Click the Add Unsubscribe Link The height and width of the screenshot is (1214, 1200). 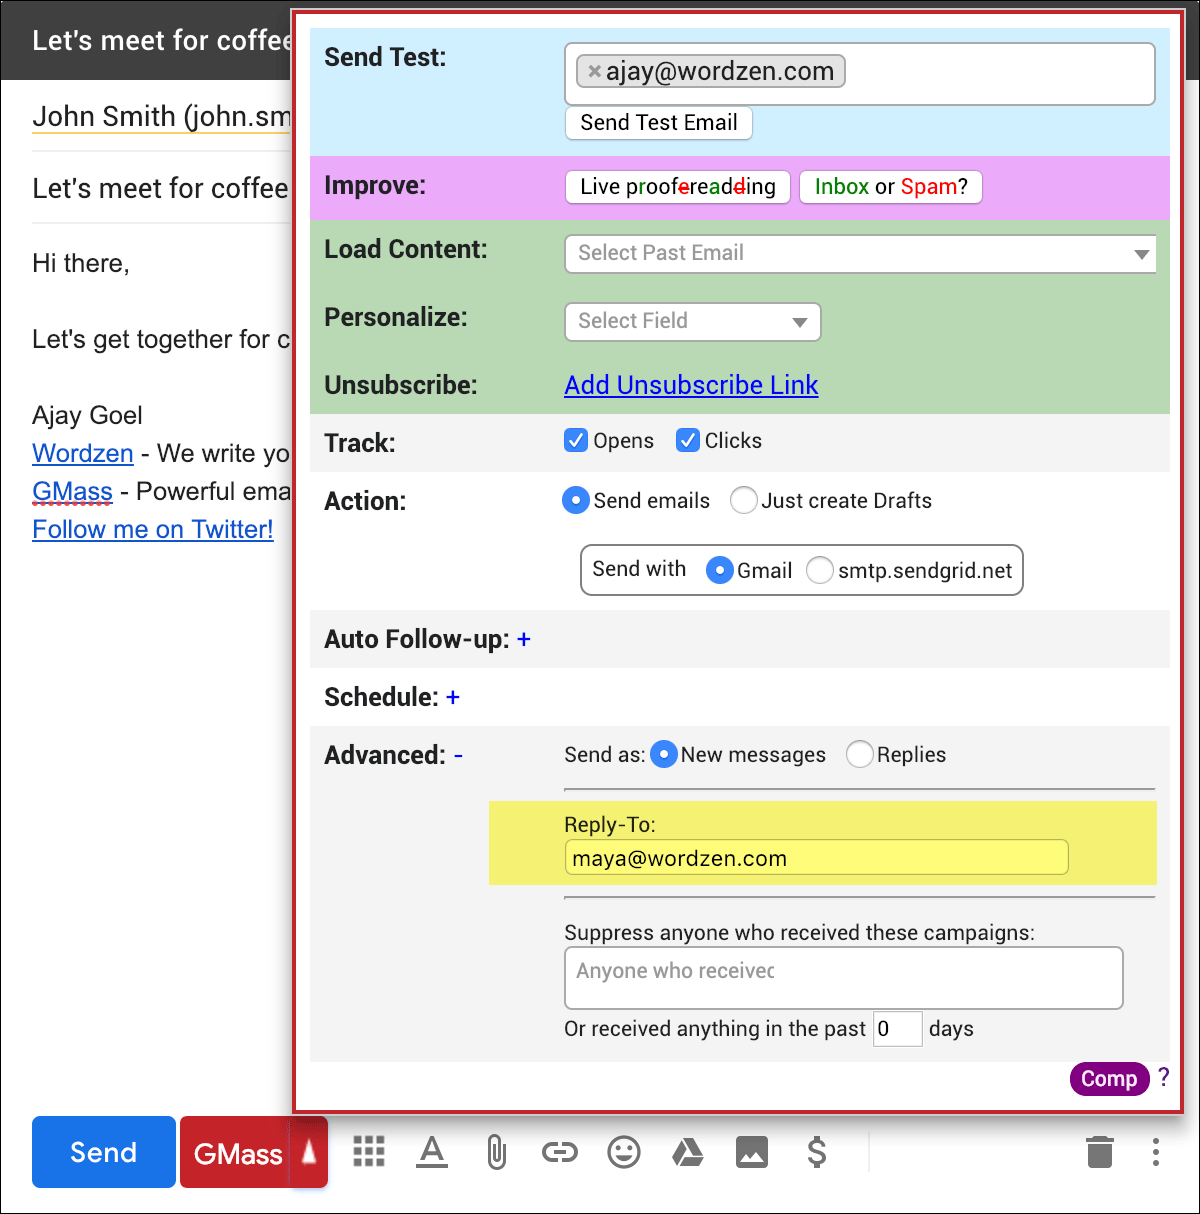(691, 385)
